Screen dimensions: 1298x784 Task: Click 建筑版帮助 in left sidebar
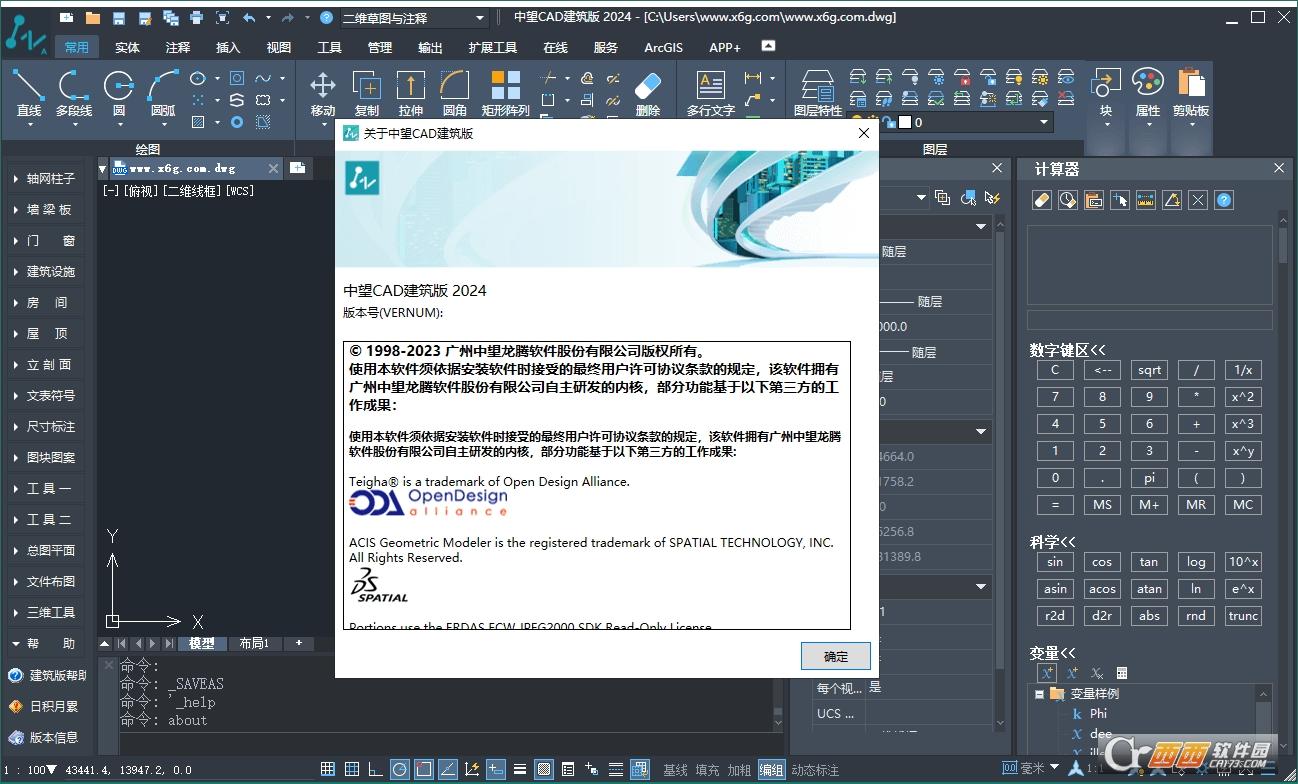47,675
